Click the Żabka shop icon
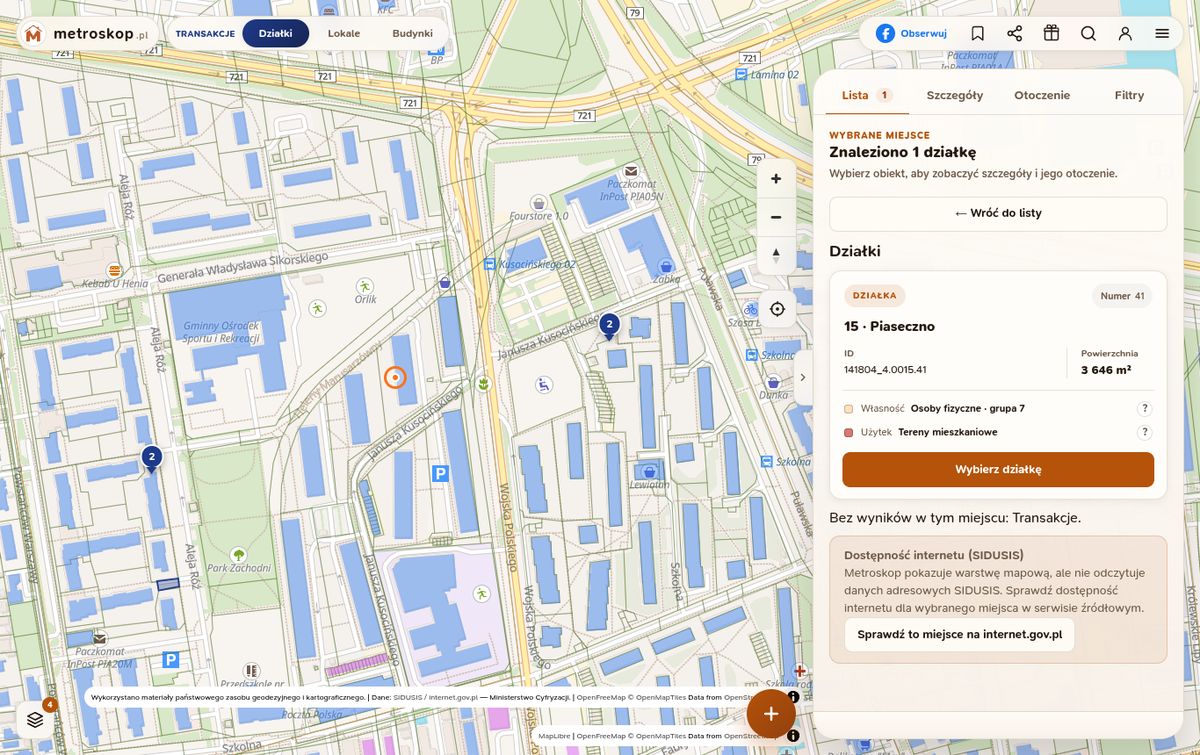 [666, 267]
